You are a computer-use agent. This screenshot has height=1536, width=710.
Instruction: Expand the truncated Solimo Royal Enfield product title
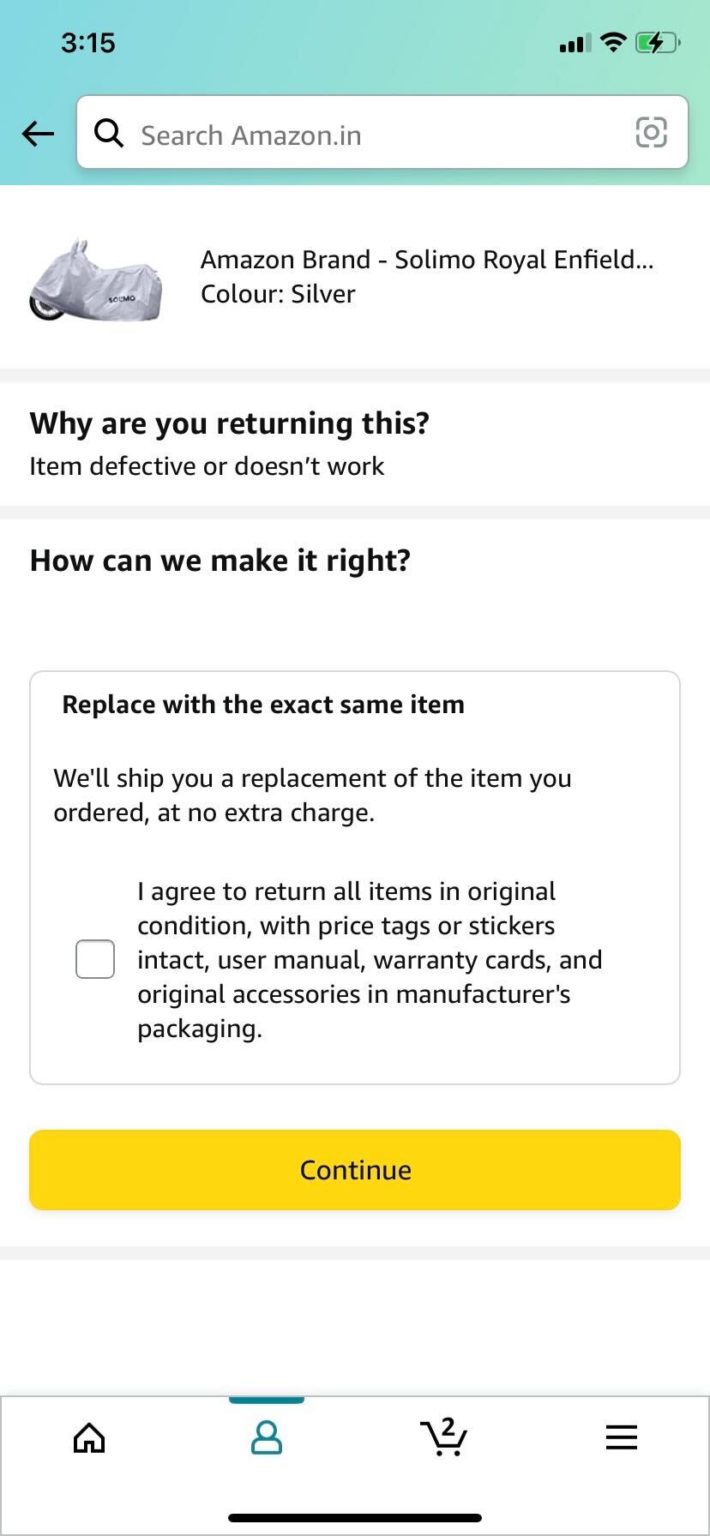[428, 259]
